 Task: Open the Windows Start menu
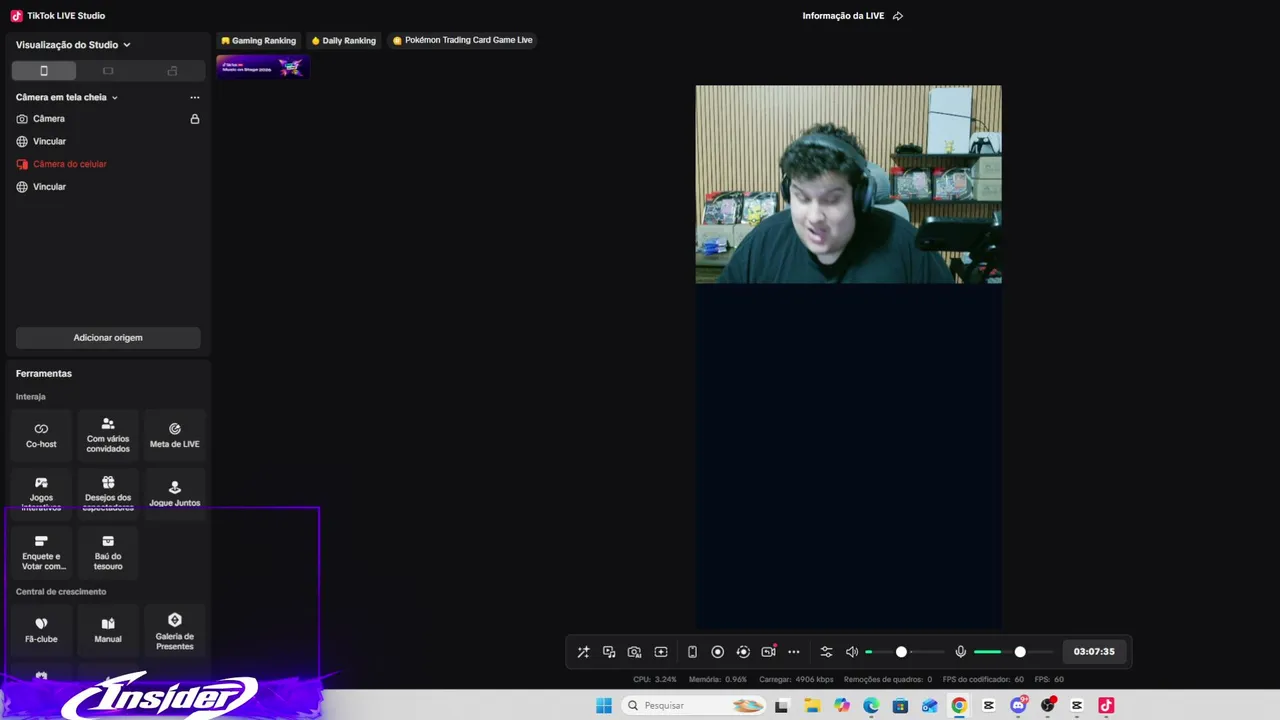[604, 705]
